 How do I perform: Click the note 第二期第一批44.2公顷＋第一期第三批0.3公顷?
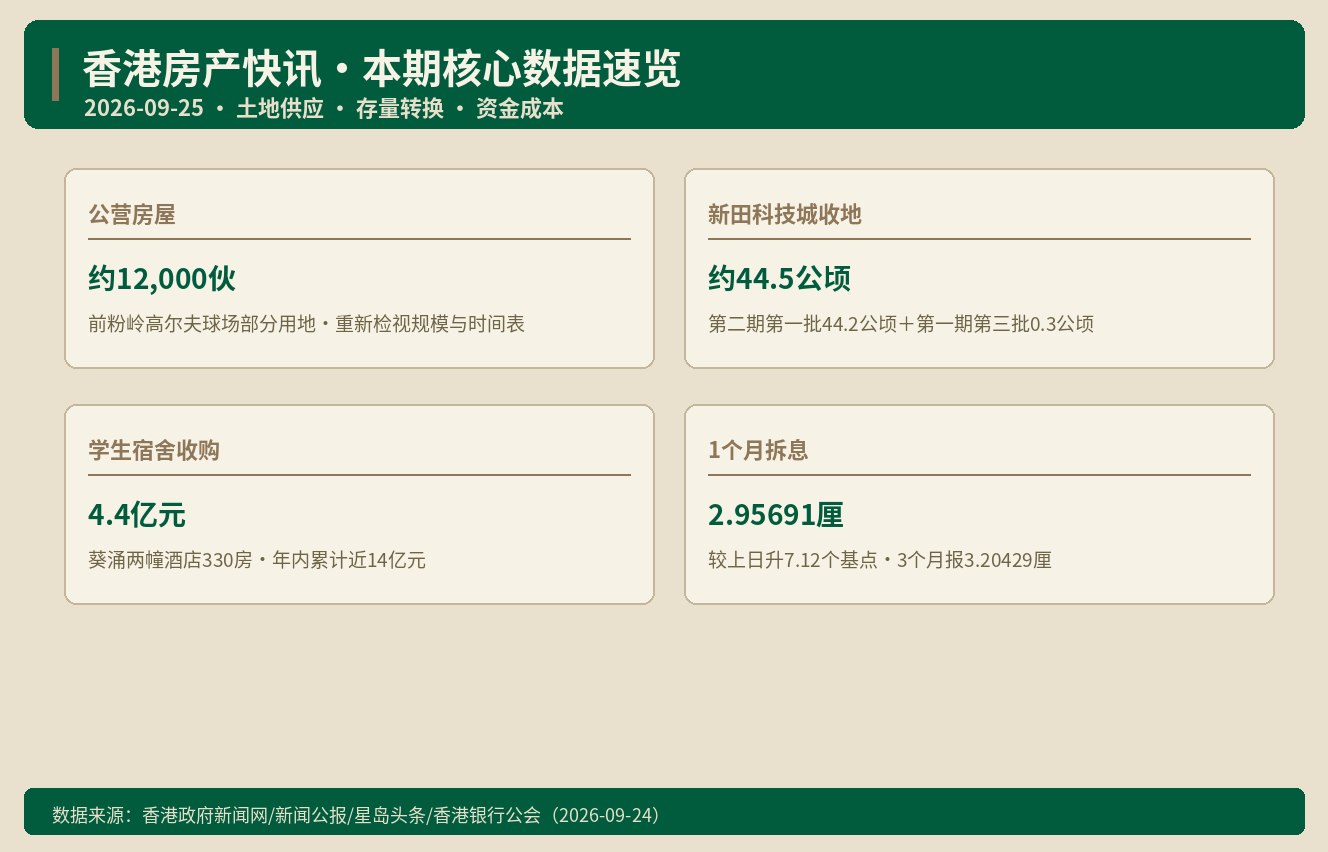point(900,324)
